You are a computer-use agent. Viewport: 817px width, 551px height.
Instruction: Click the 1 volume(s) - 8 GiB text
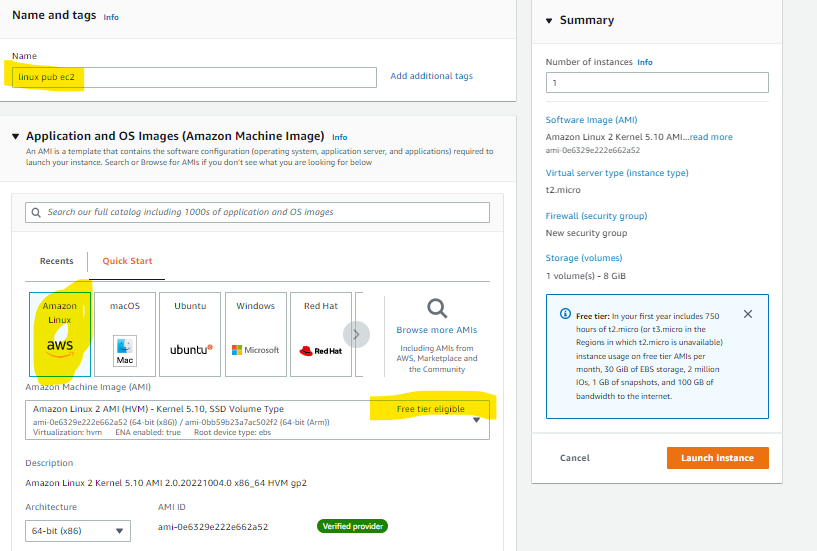[x=586, y=276]
